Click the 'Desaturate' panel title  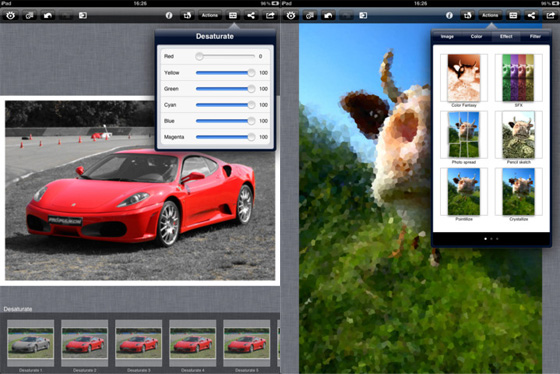coord(215,36)
